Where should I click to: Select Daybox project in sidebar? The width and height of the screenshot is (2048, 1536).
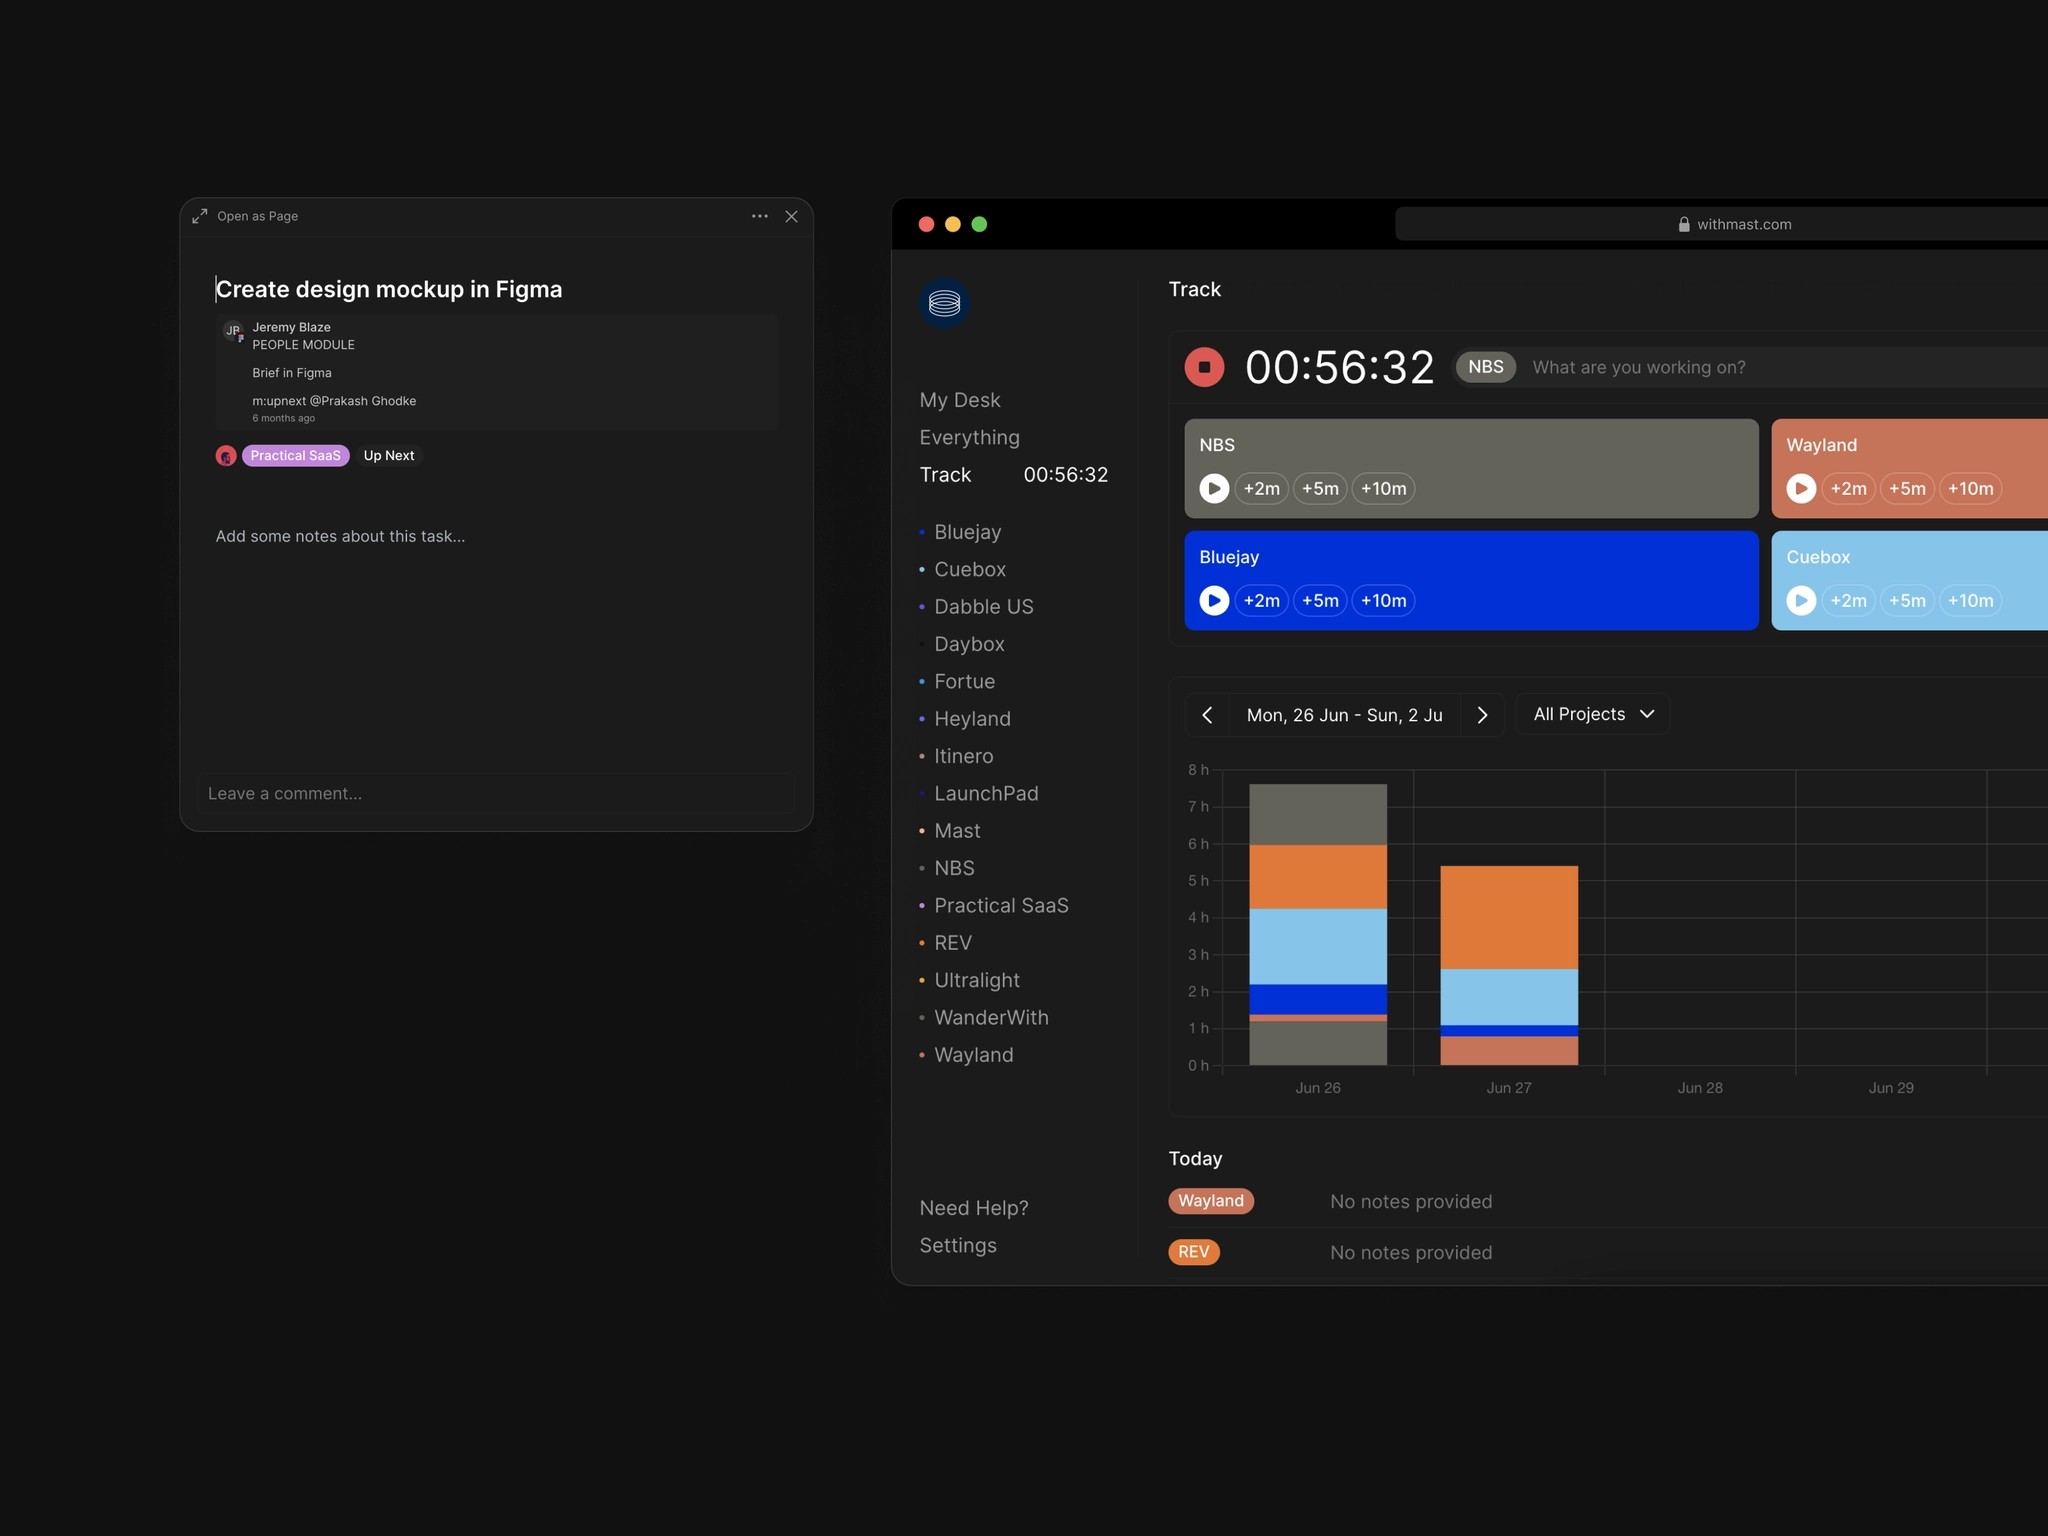(969, 644)
